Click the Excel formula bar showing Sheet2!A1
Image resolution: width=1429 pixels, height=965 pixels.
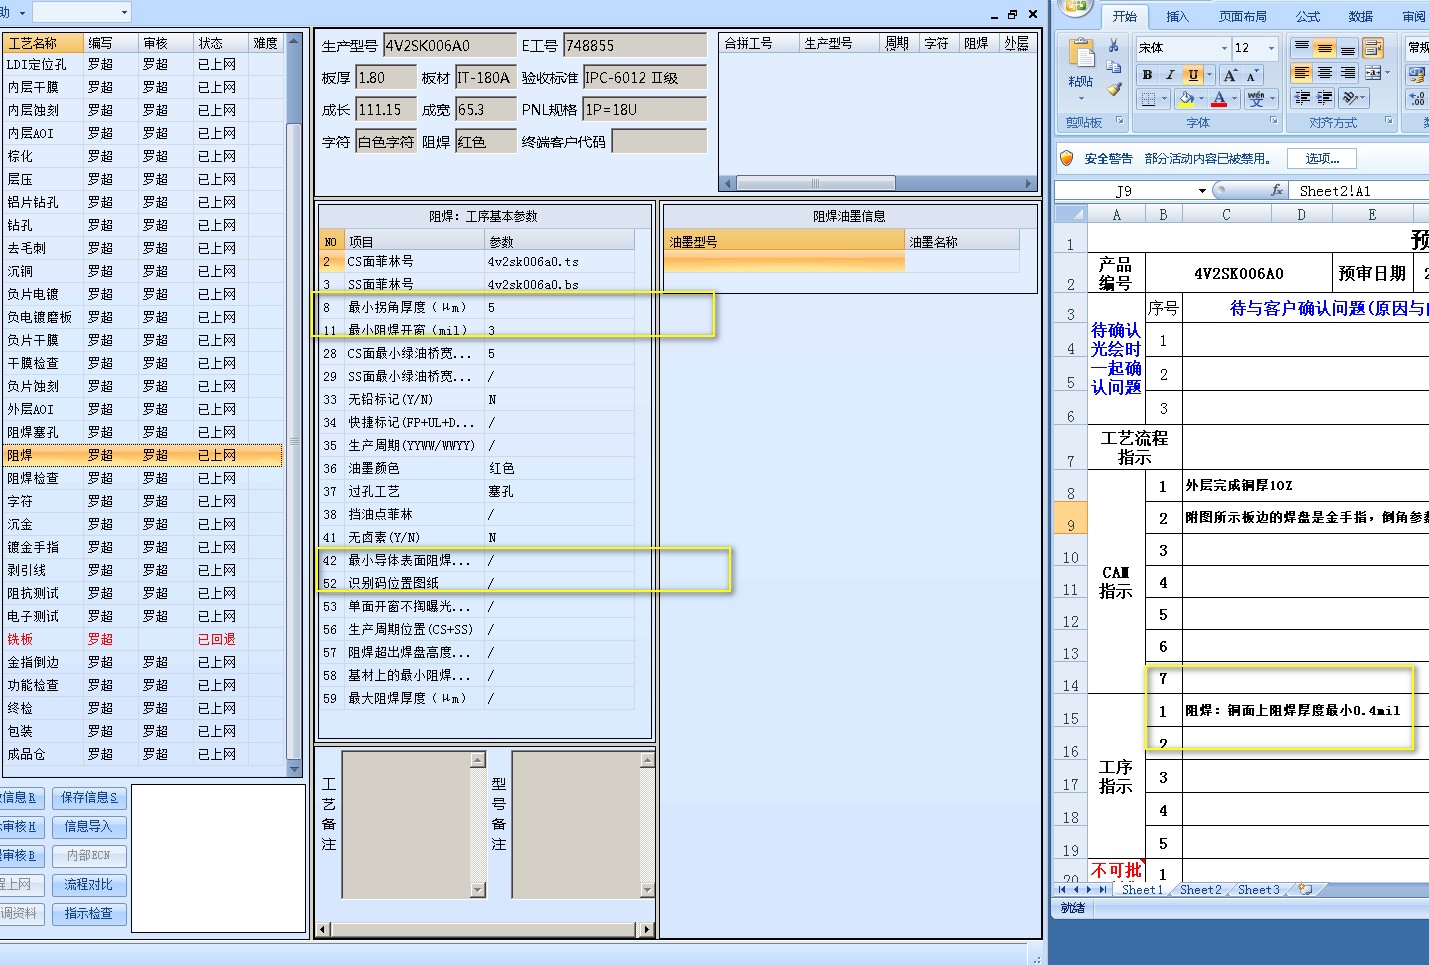(1359, 190)
